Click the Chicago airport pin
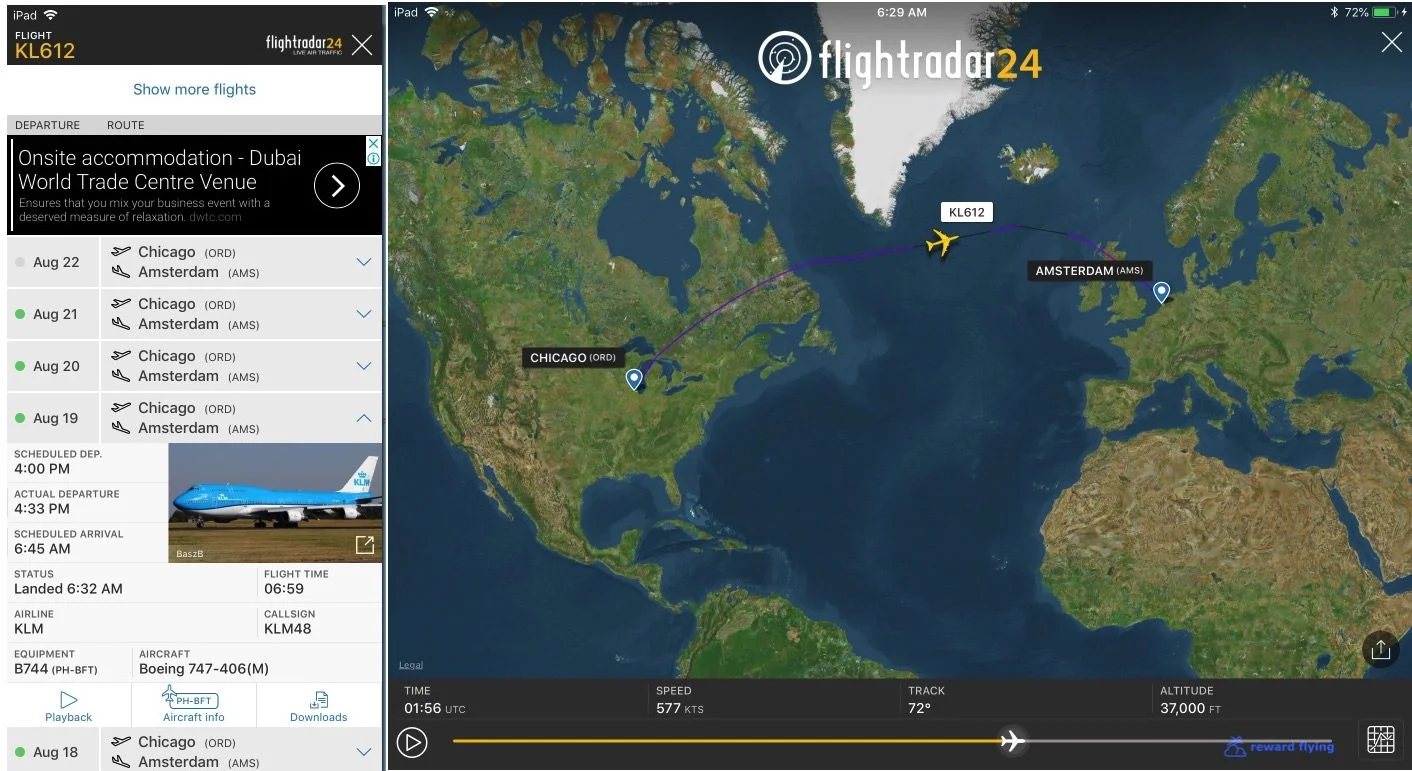 [634, 379]
